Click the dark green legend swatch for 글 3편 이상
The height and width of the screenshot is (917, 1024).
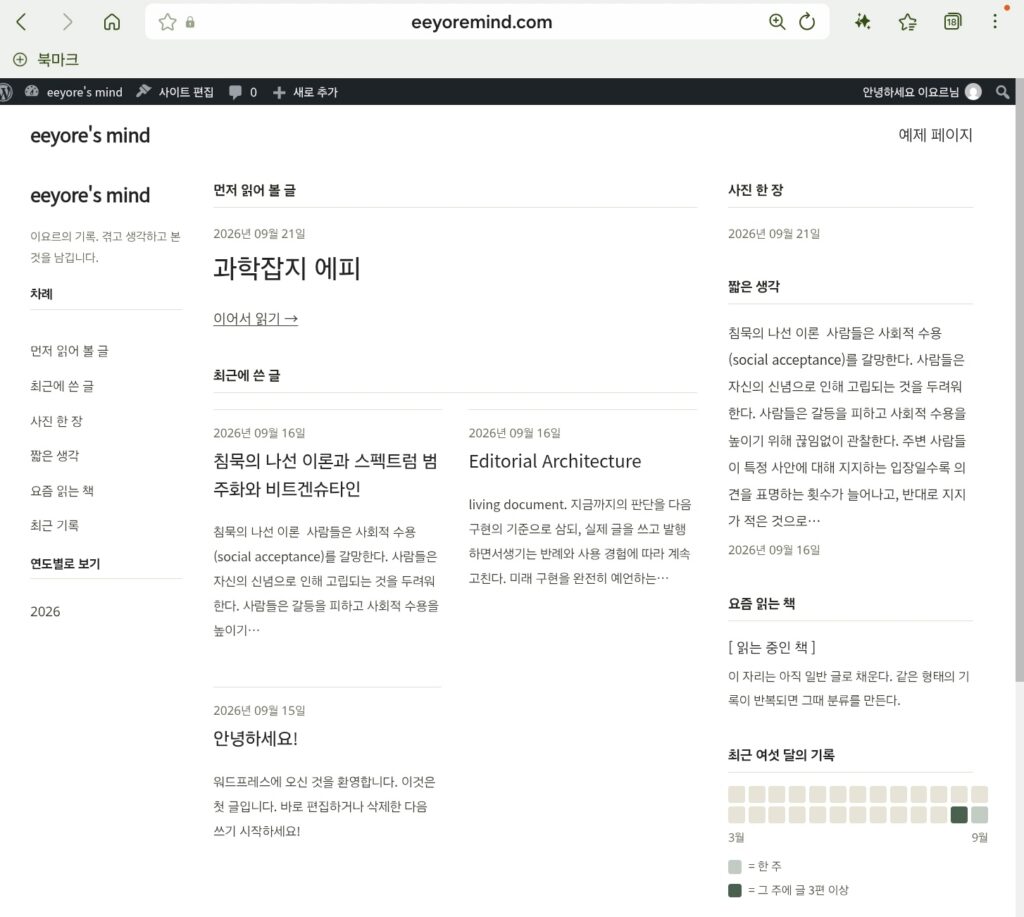tap(735, 890)
